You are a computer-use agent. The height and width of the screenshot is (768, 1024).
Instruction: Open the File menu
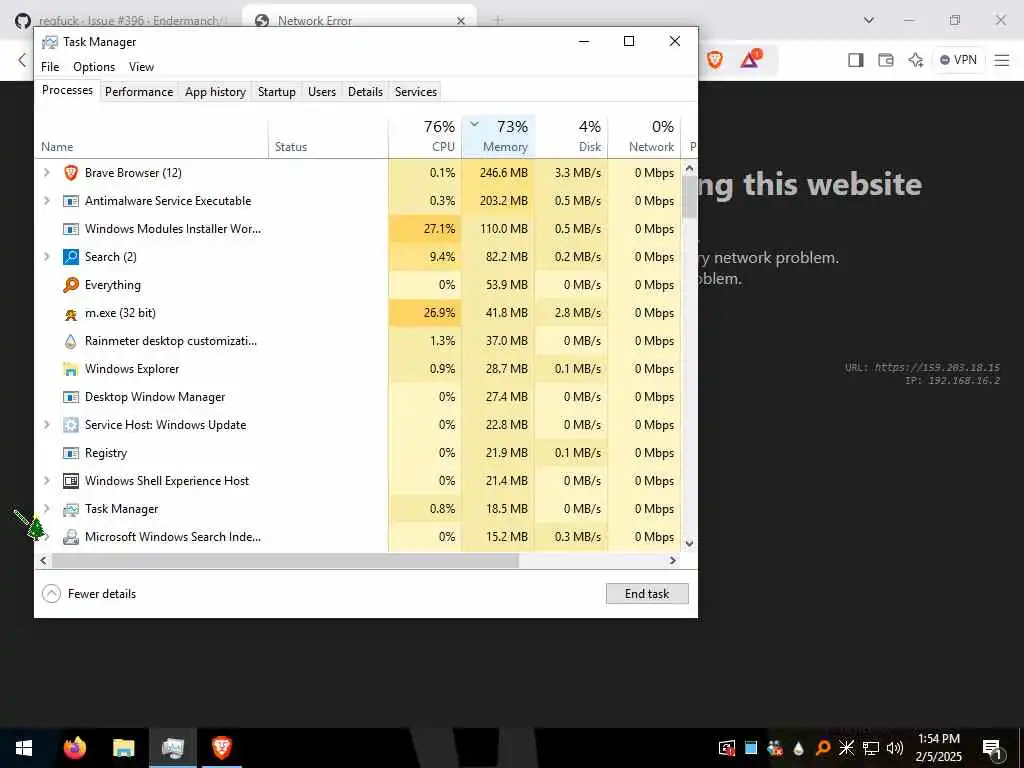[x=50, y=67]
